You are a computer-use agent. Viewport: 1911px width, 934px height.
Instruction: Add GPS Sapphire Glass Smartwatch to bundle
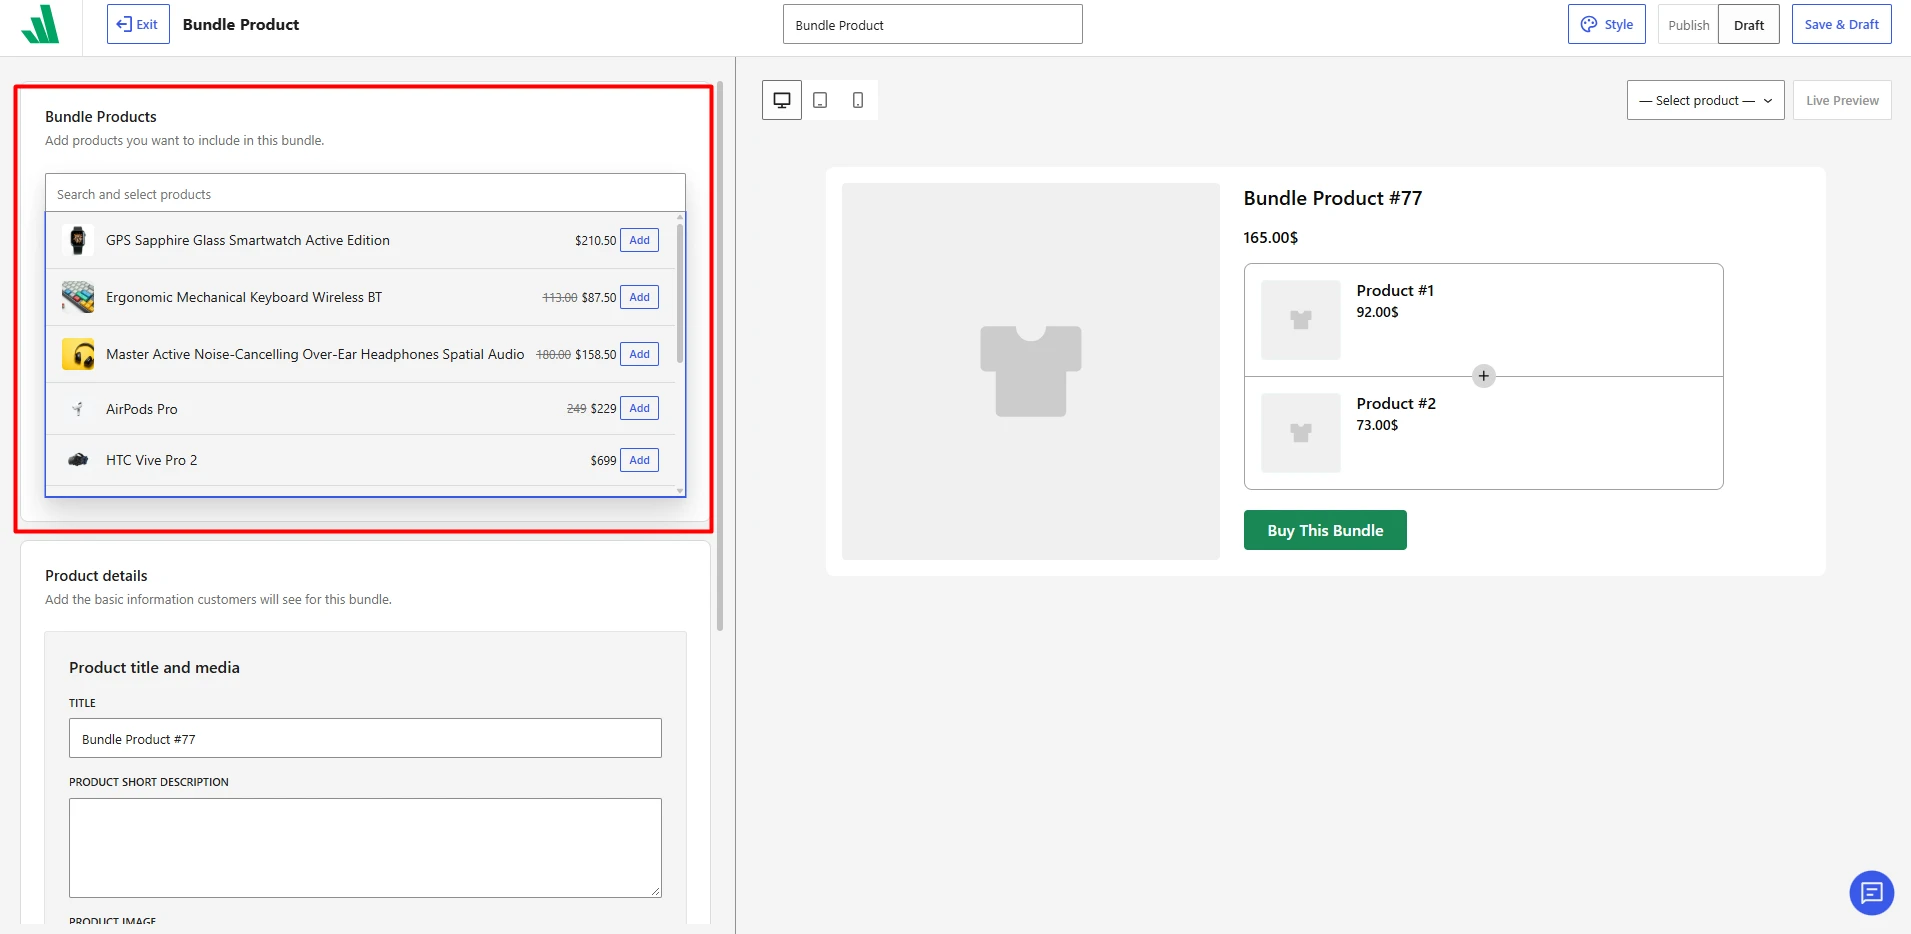pyautogui.click(x=639, y=240)
